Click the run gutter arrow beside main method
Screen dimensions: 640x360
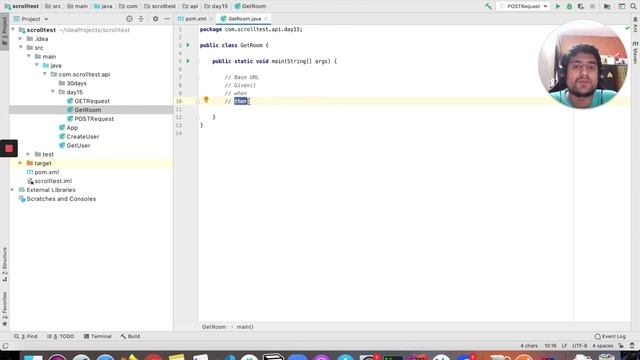(188, 61)
